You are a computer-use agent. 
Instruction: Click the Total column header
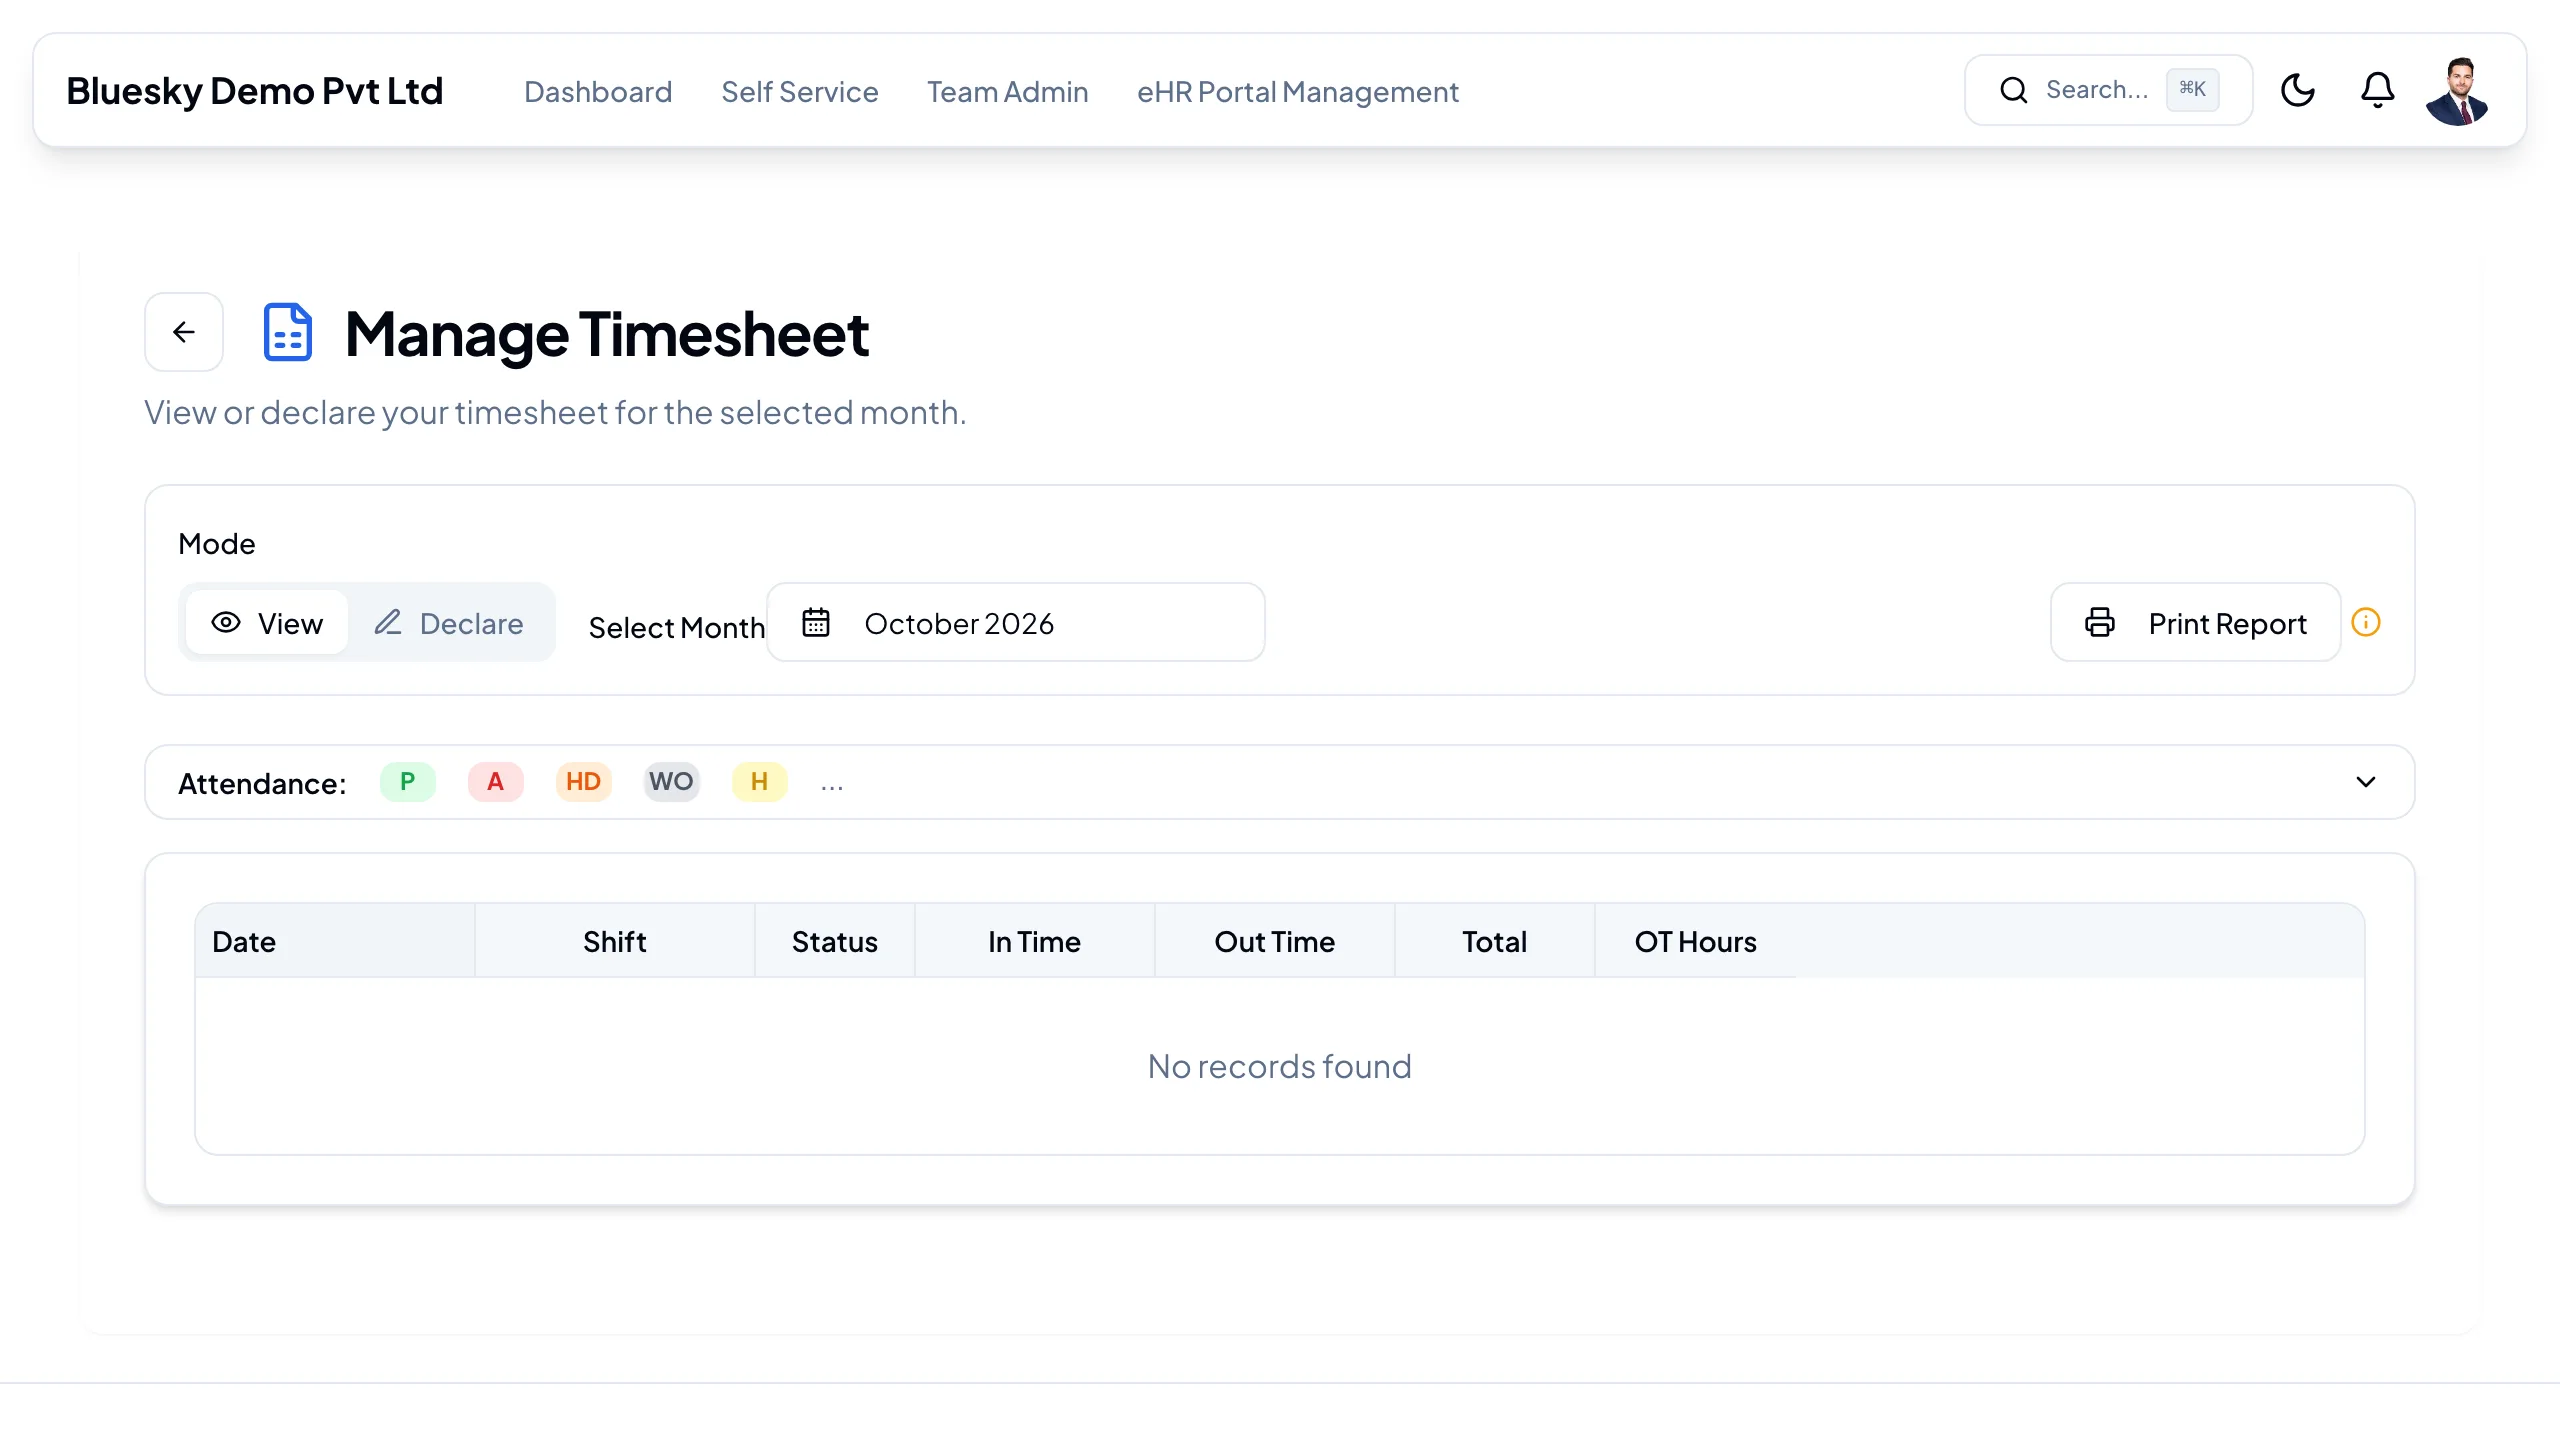point(1495,941)
